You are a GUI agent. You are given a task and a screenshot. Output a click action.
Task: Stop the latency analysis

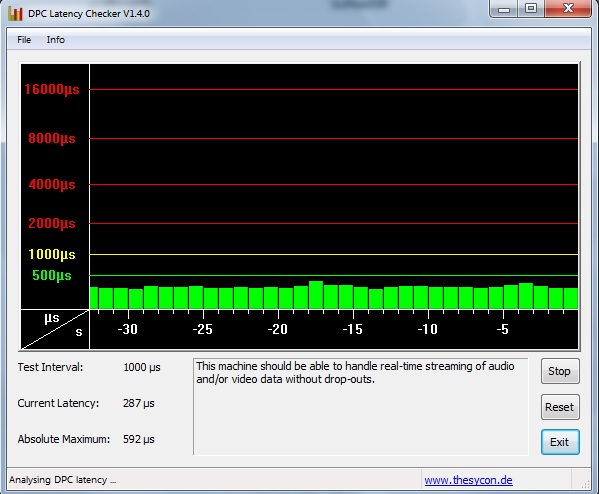point(560,371)
